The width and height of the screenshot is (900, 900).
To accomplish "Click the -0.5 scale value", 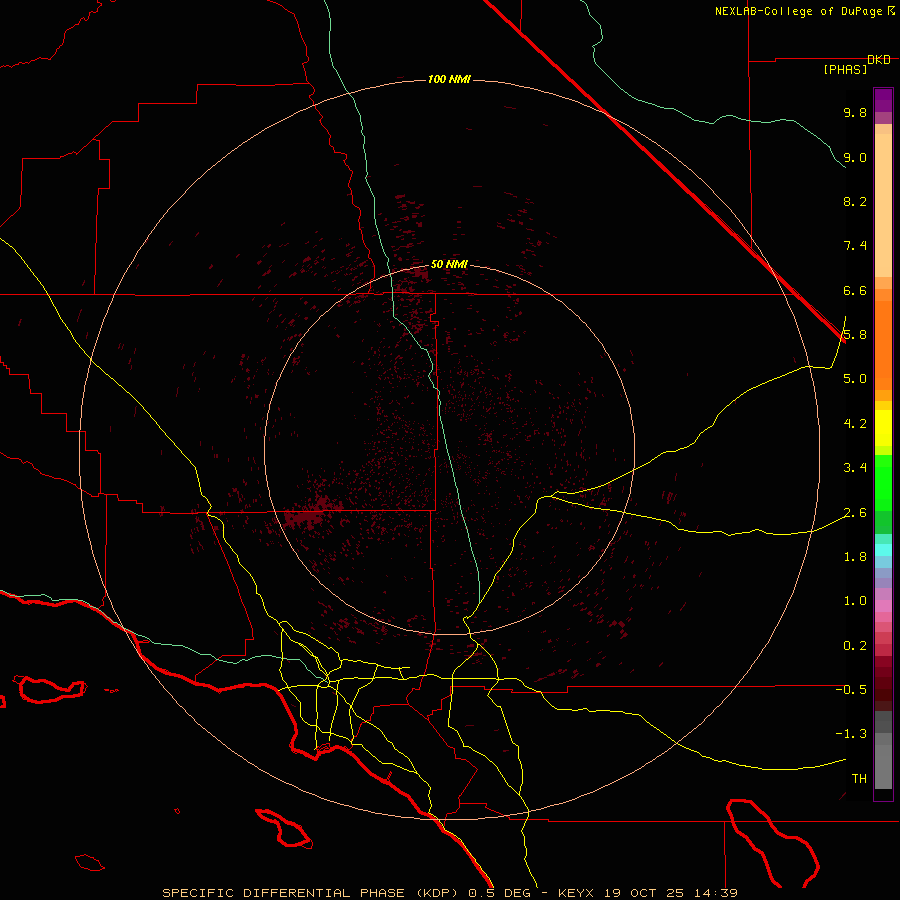I will (x=851, y=690).
